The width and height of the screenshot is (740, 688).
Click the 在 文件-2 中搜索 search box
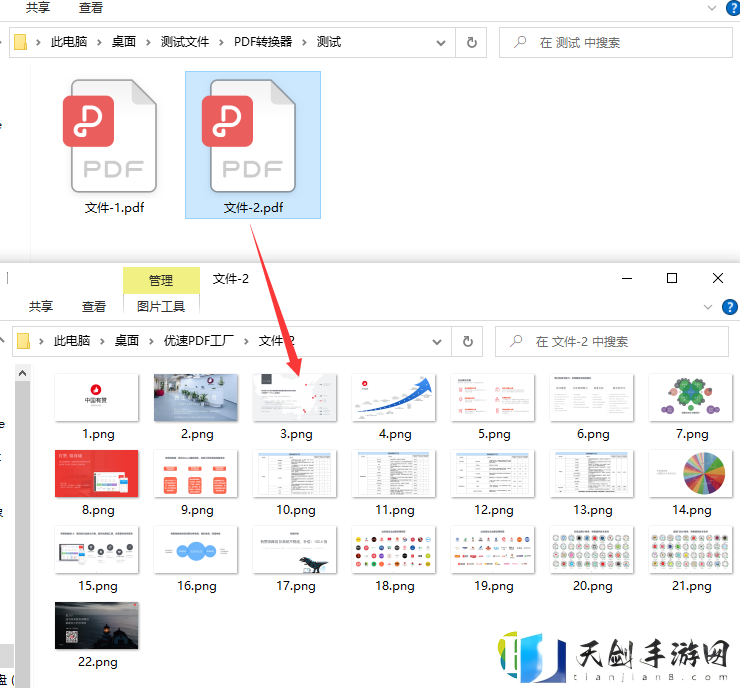[x=612, y=341]
